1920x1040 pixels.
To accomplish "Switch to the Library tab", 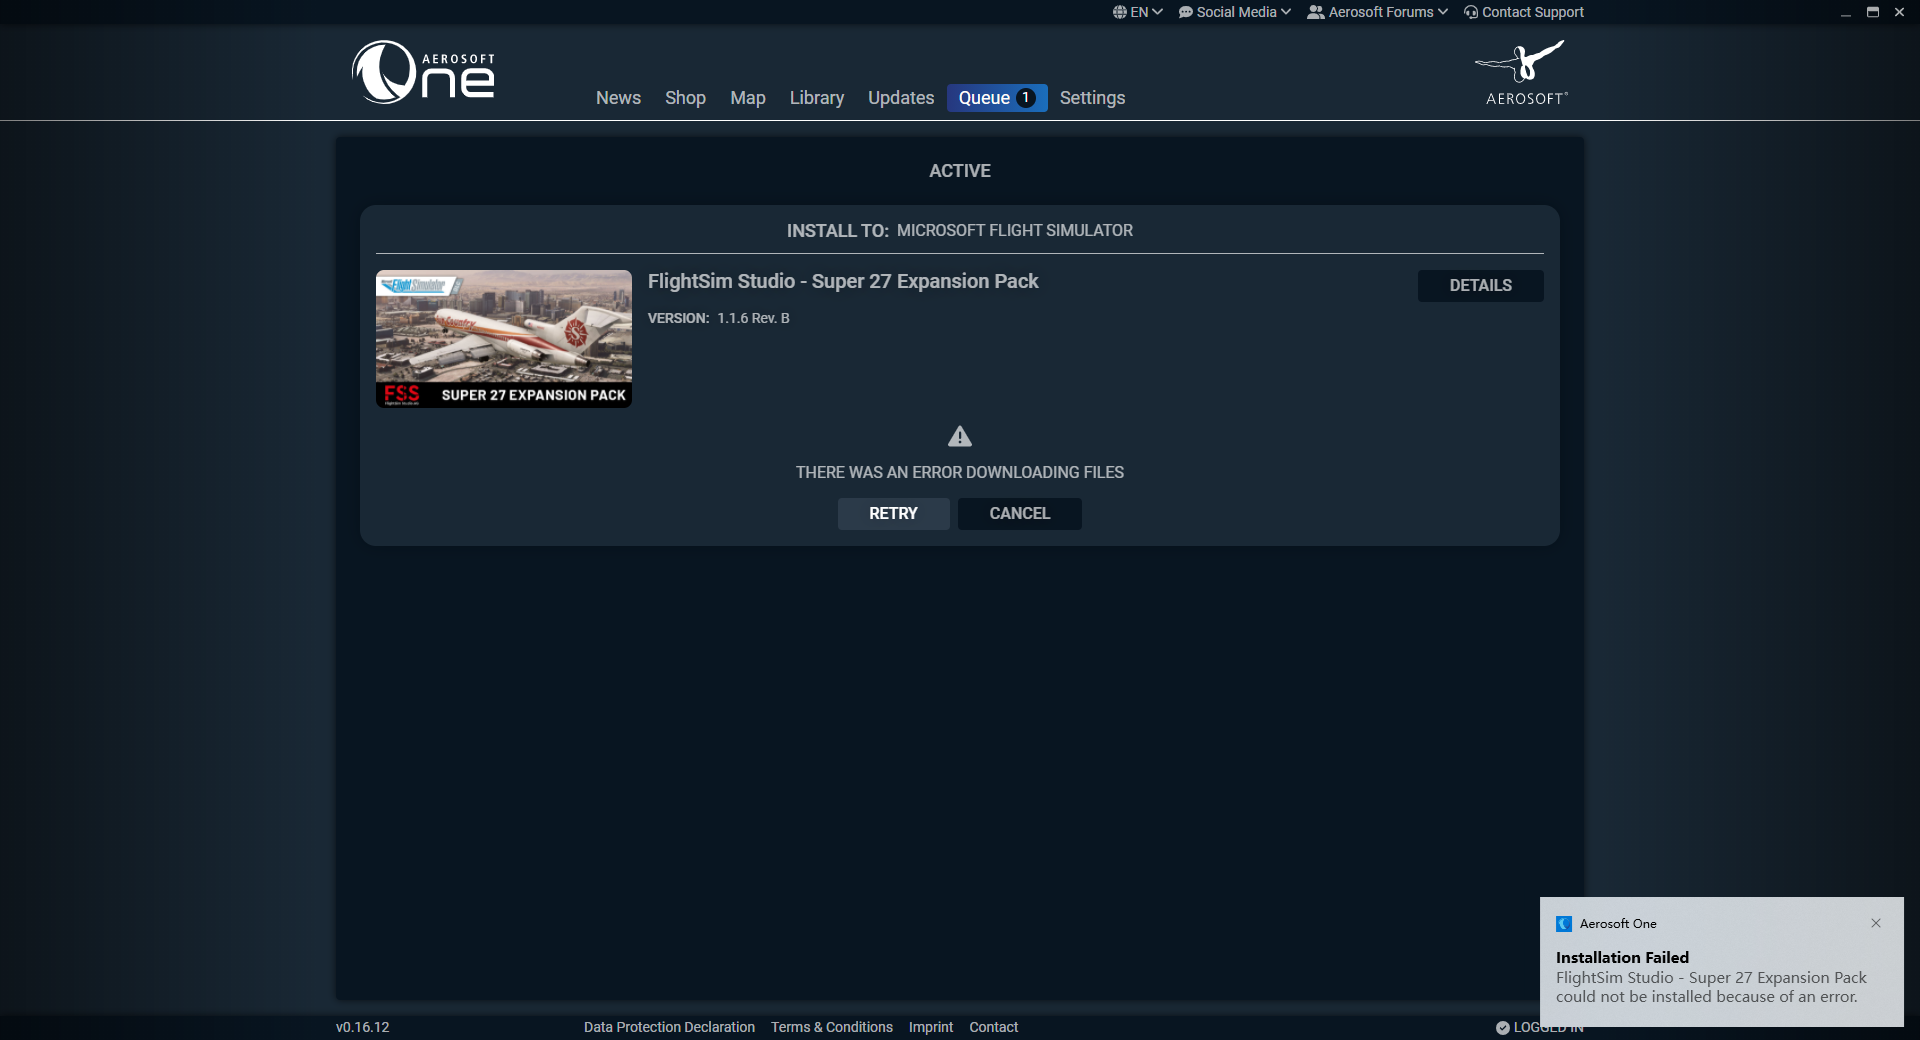I will 816,98.
